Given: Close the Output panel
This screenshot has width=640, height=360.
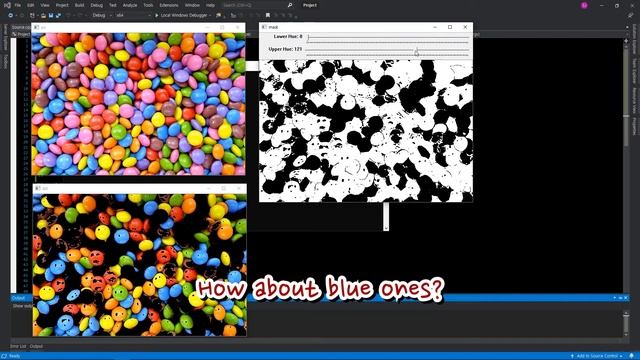Looking at the screenshot, I should point(626,298).
